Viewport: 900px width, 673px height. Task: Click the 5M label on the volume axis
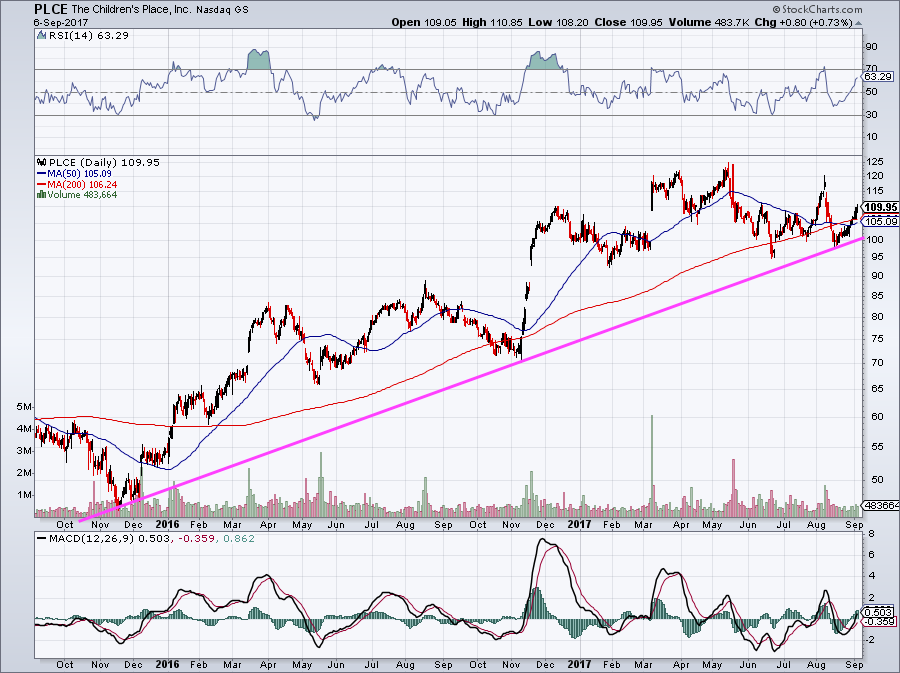click(24, 407)
